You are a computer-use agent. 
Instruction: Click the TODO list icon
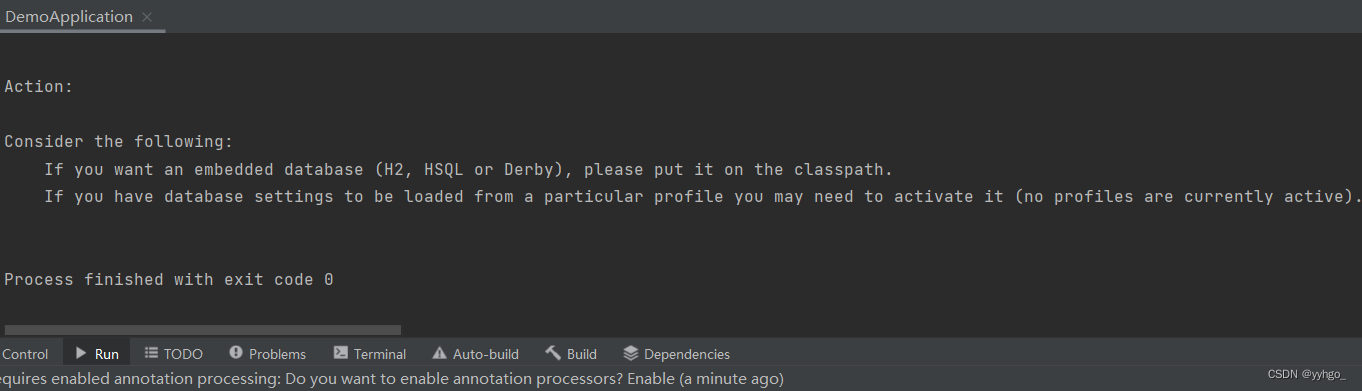coord(151,353)
